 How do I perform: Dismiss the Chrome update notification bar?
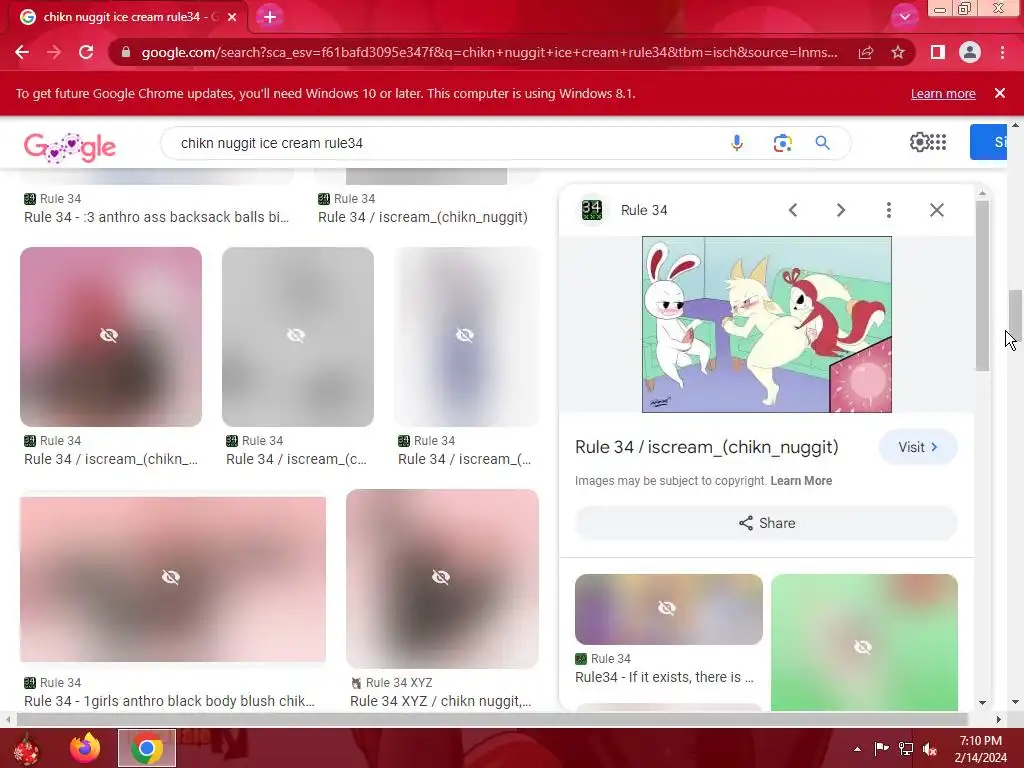999,93
